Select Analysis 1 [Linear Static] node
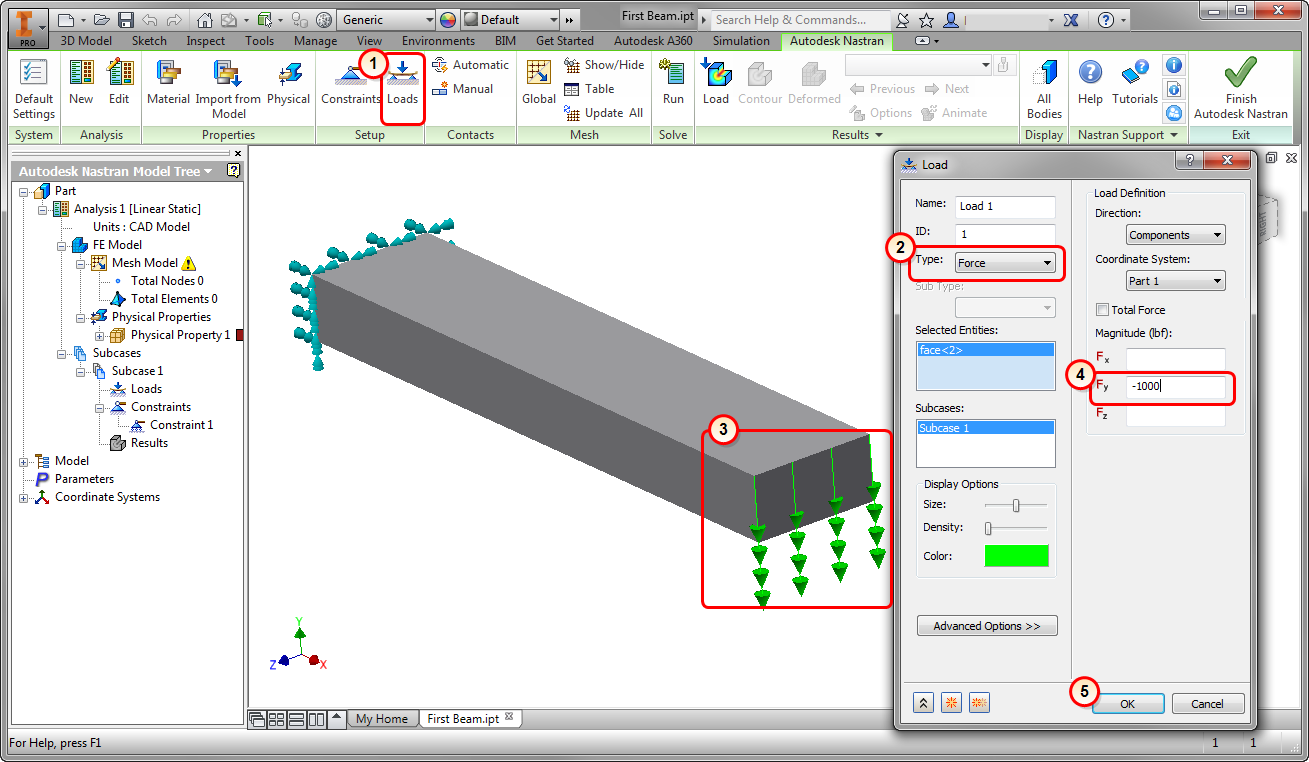The image size is (1309, 762). coord(137,209)
